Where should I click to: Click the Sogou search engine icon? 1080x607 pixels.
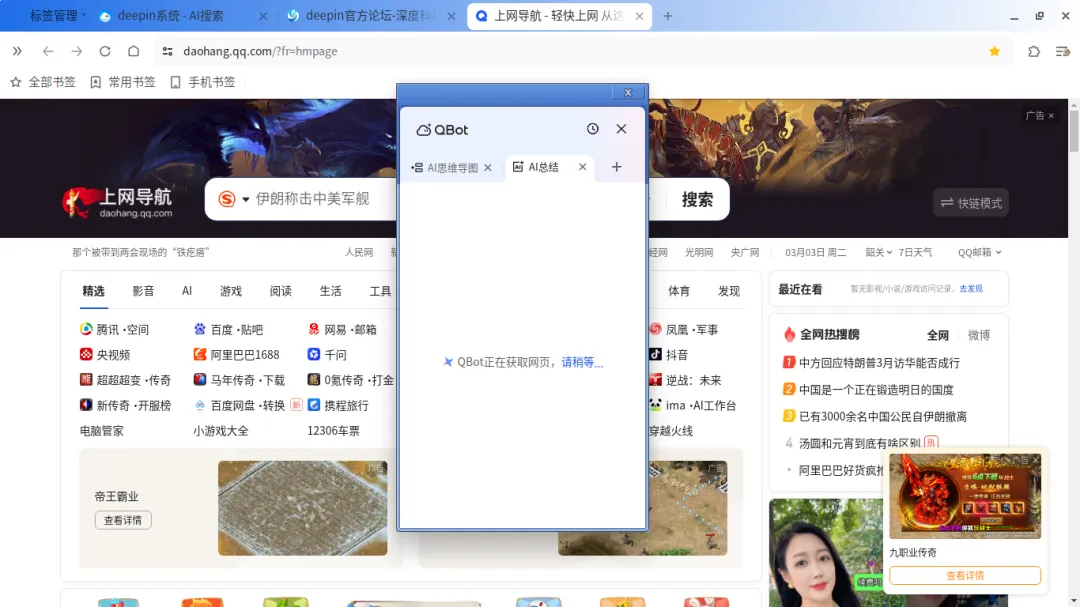coord(227,199)
